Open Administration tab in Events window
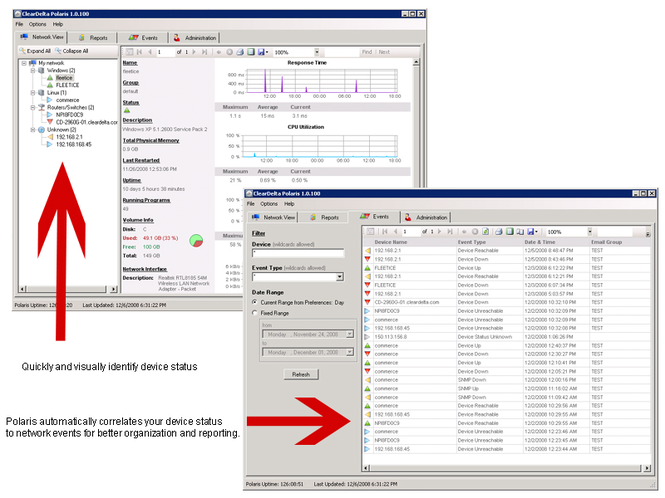665x498 pixels. 426,217
